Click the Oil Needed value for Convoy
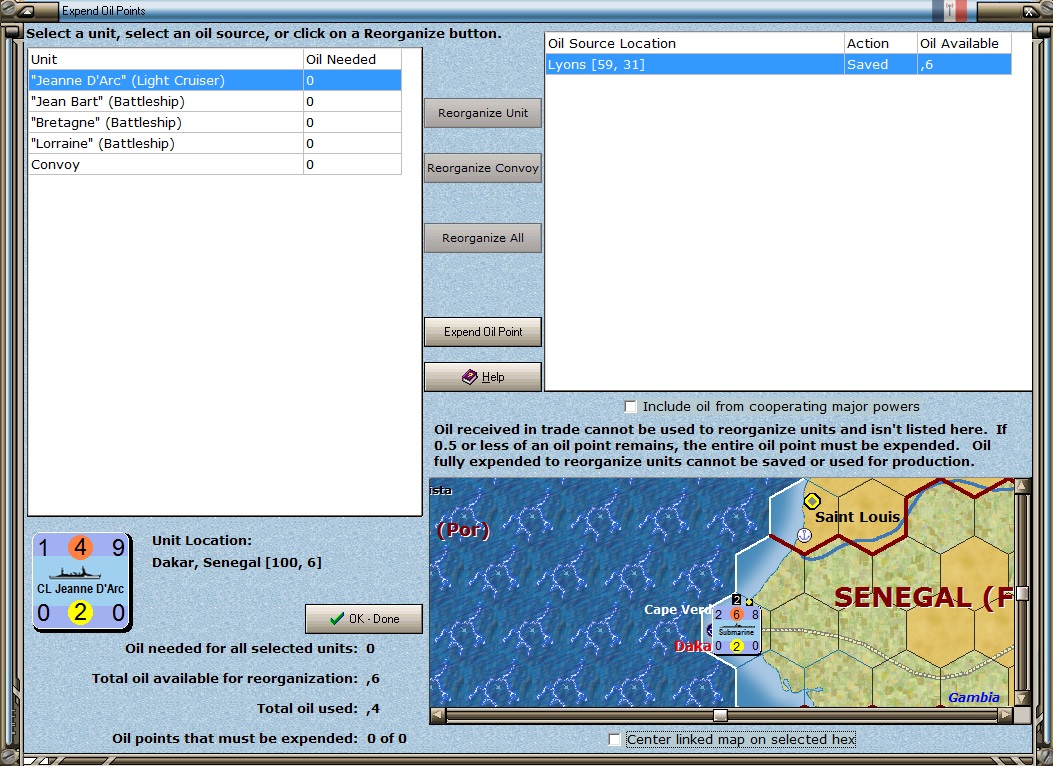Image resolution: width=1053 pixels, height=766 pixels. coord(353,164)
